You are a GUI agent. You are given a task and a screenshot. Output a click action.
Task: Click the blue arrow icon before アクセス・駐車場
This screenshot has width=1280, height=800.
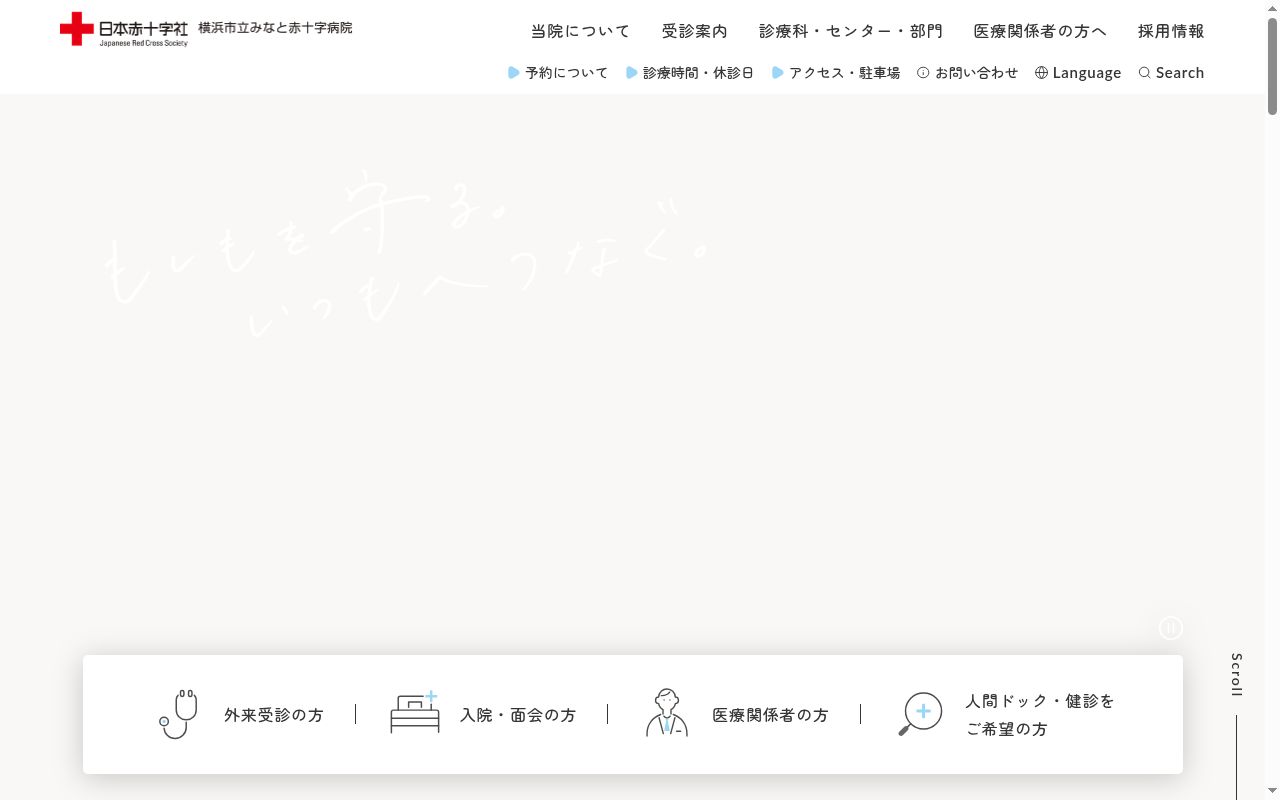pos(778,73)
